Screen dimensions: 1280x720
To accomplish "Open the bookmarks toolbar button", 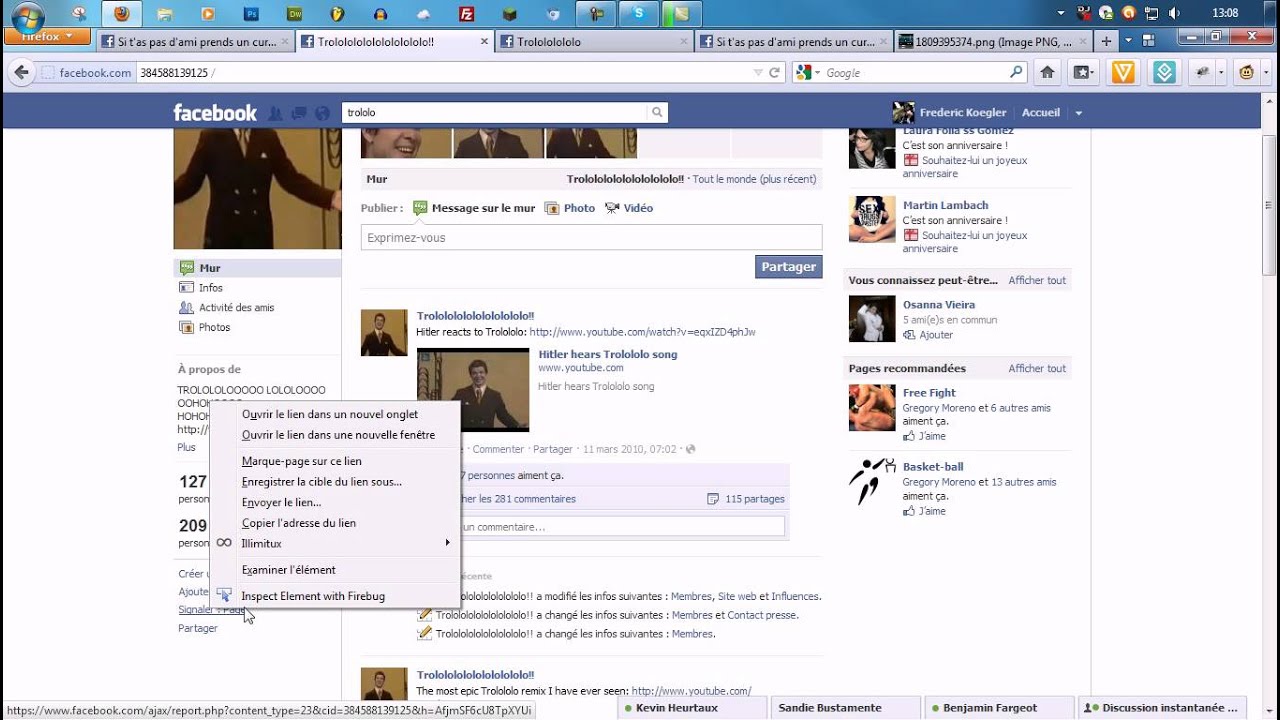I will click(1083, 72).
